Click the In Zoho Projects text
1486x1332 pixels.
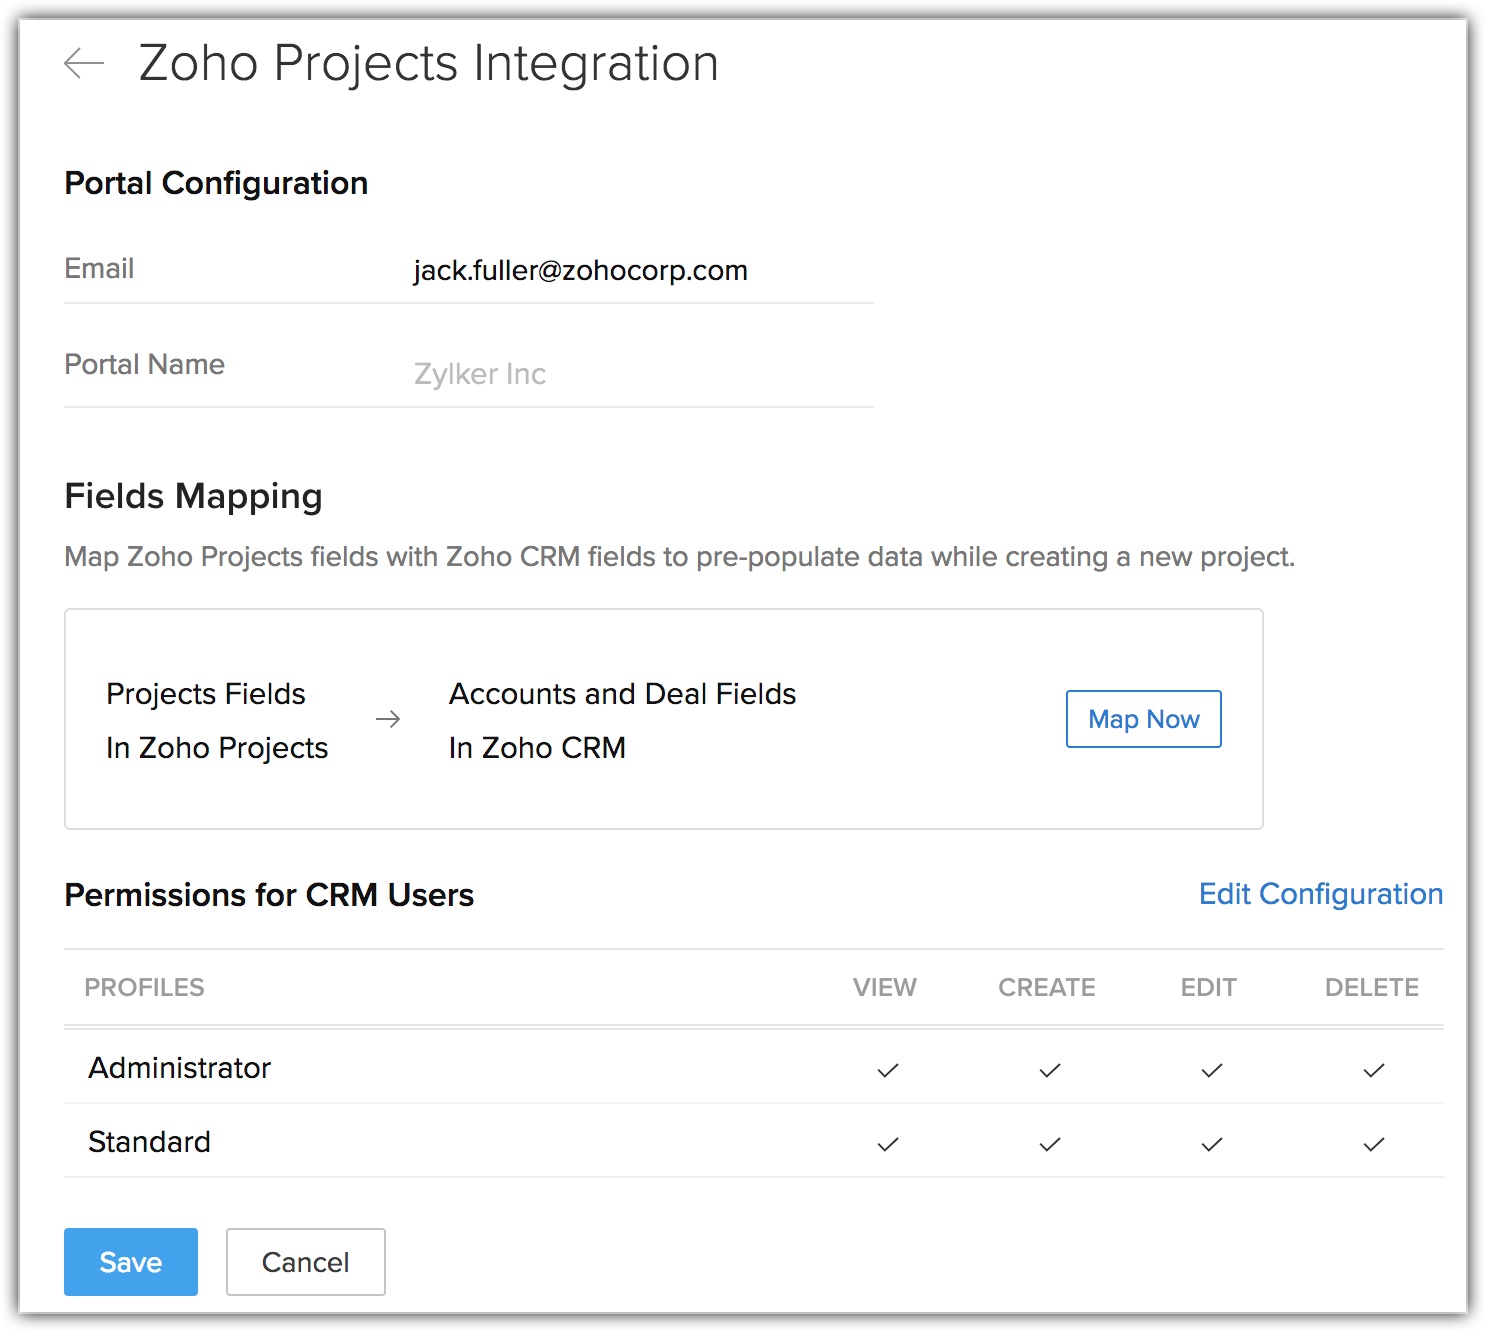(x=217, y=748)
